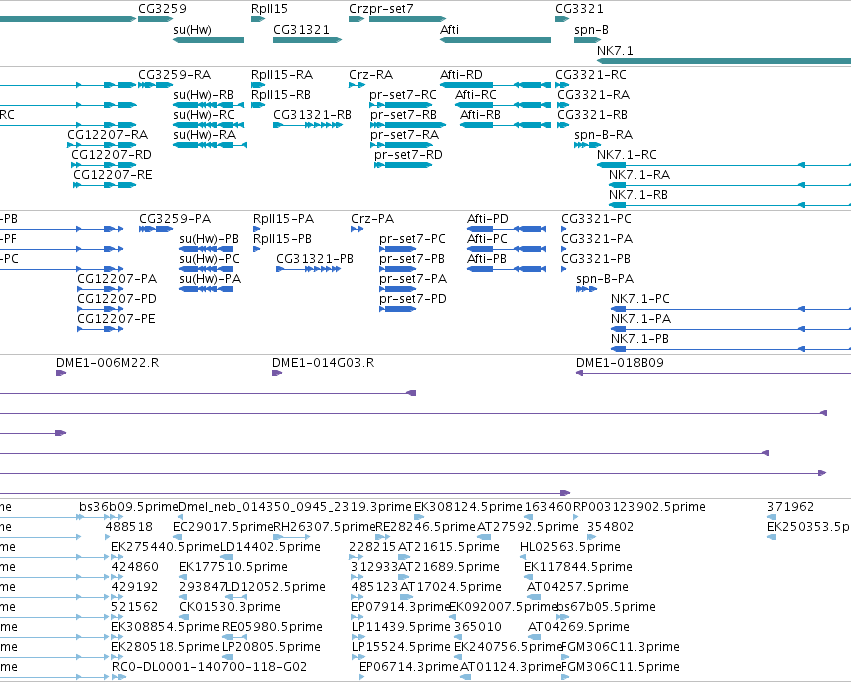This screenshot has width=851, height=682.
Task: Open transcript label CG3321-RB
Action: point(593,115)
